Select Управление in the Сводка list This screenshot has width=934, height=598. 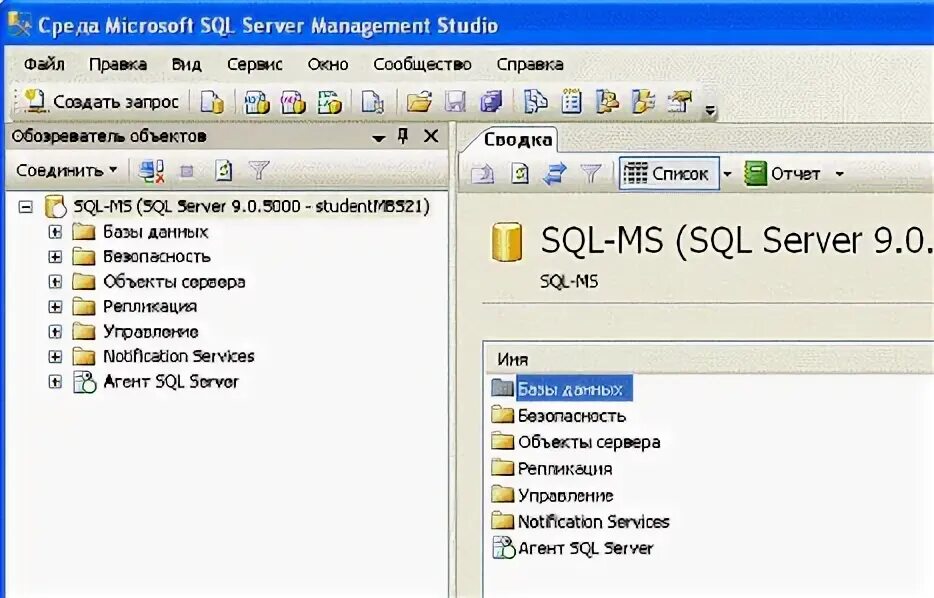(565, 496)
